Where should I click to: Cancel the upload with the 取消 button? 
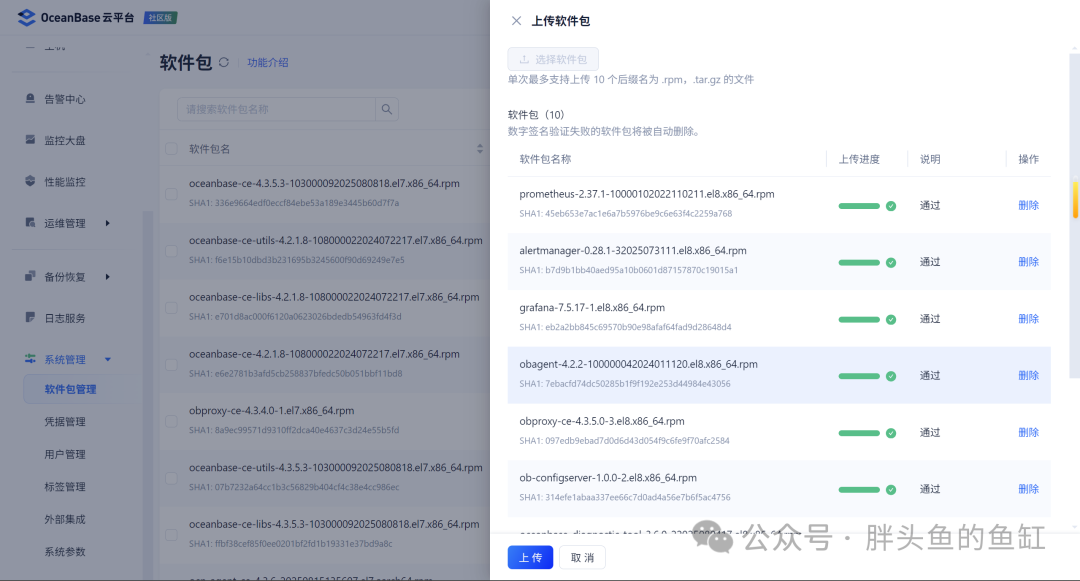click(x=582, y=558)
